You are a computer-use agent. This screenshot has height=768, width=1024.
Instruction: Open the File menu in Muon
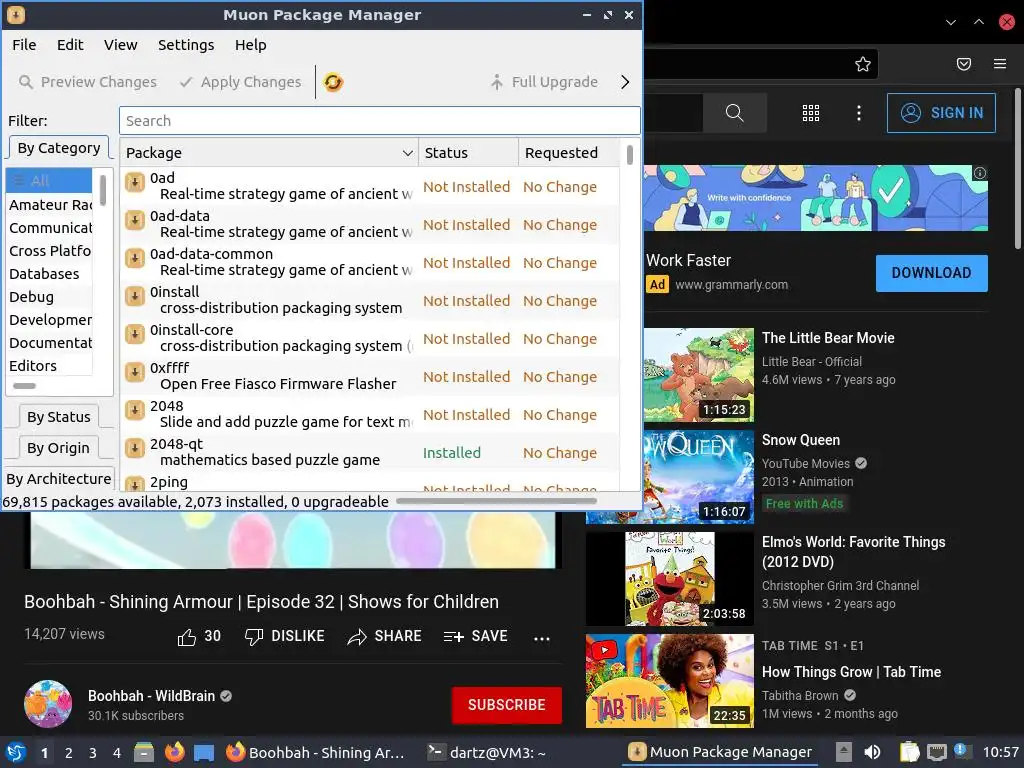[24, 45]
